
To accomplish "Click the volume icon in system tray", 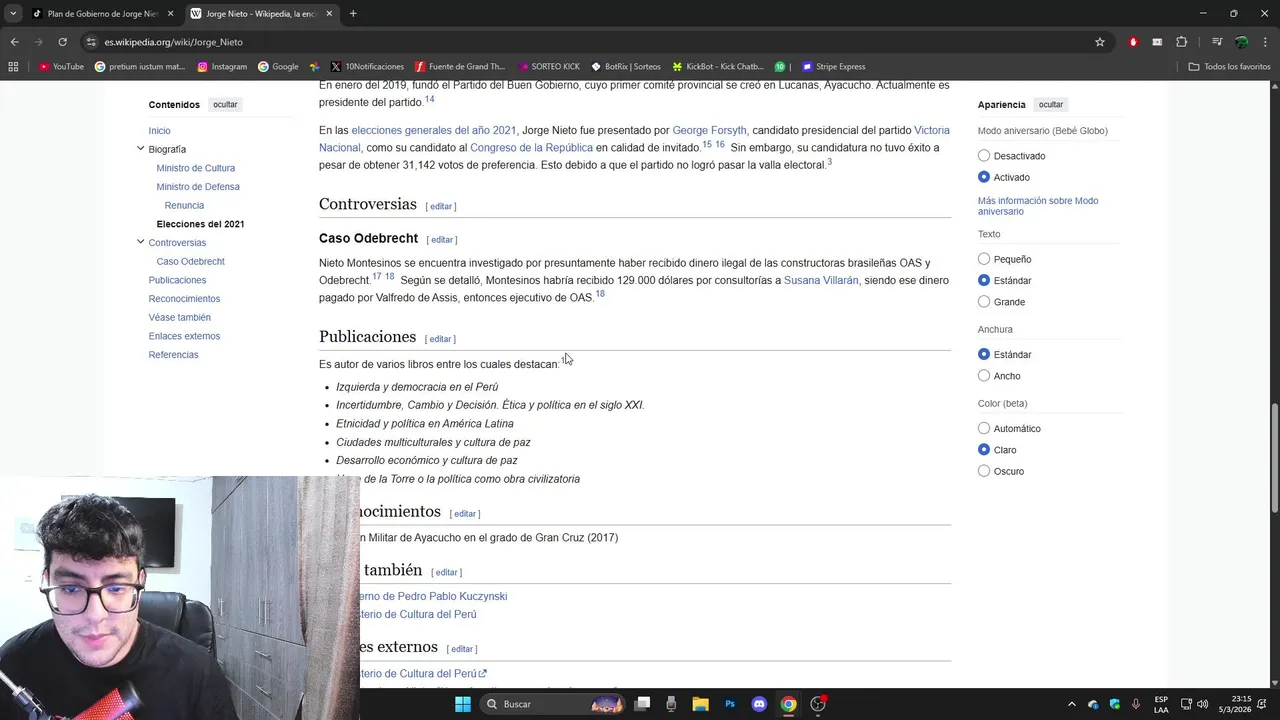I will tap(1202, 704).
